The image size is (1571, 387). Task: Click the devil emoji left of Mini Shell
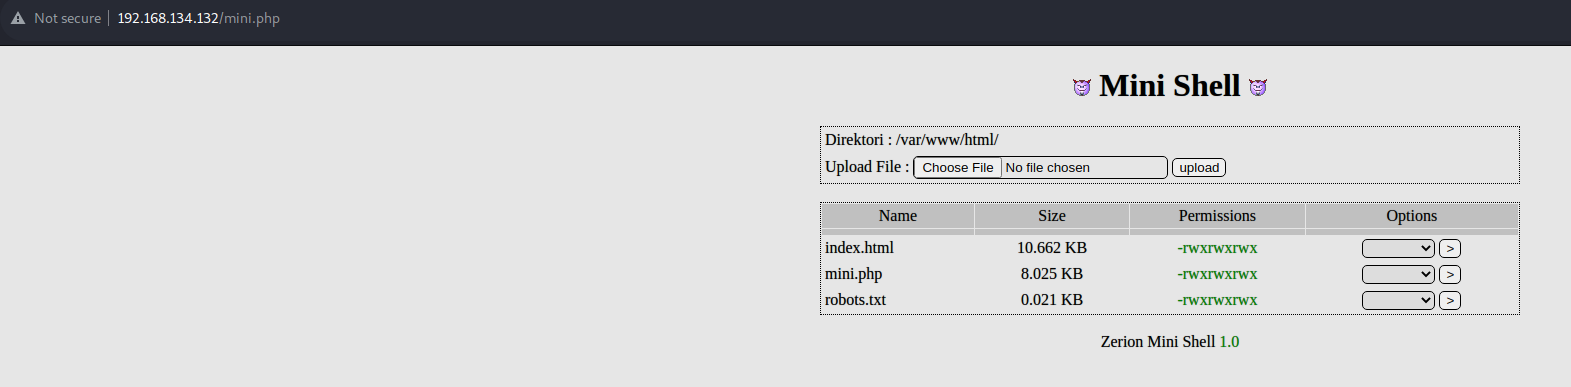tap(1082, 87)
